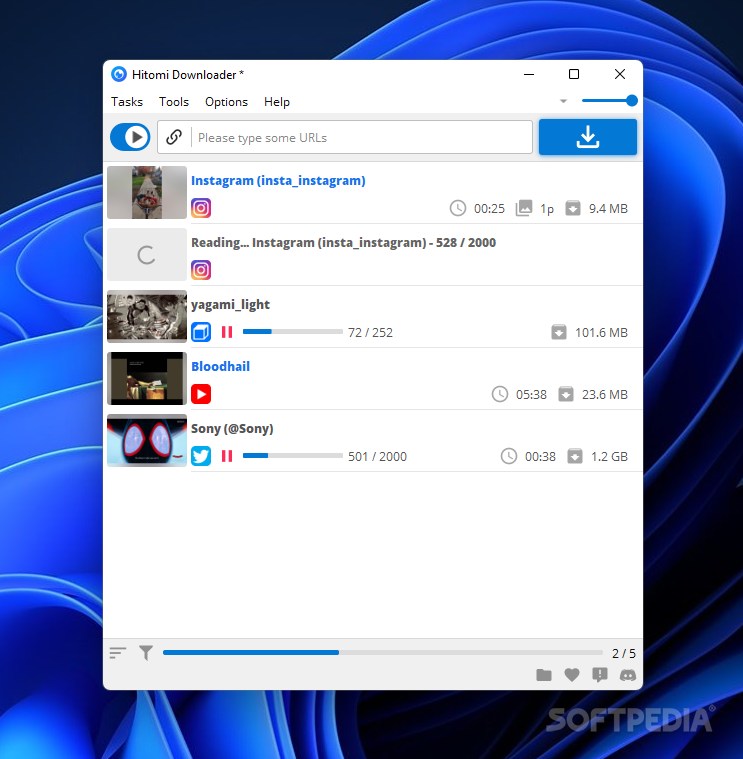This screenshot has width=743, height=759.
Task: Open the Discord icon
Action: [x=628, y=675]
